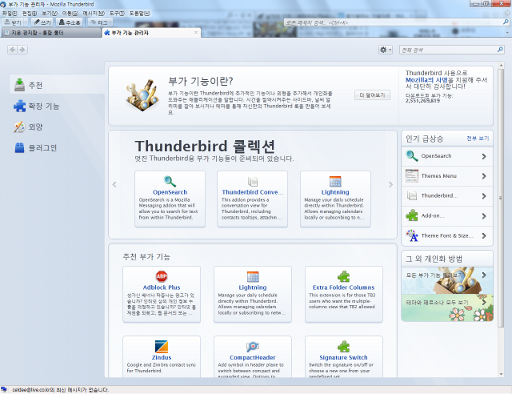Open the Message (메시지) menu
Image resolution: width=512 pixels, height=394 pixels.
click(94, 13)
